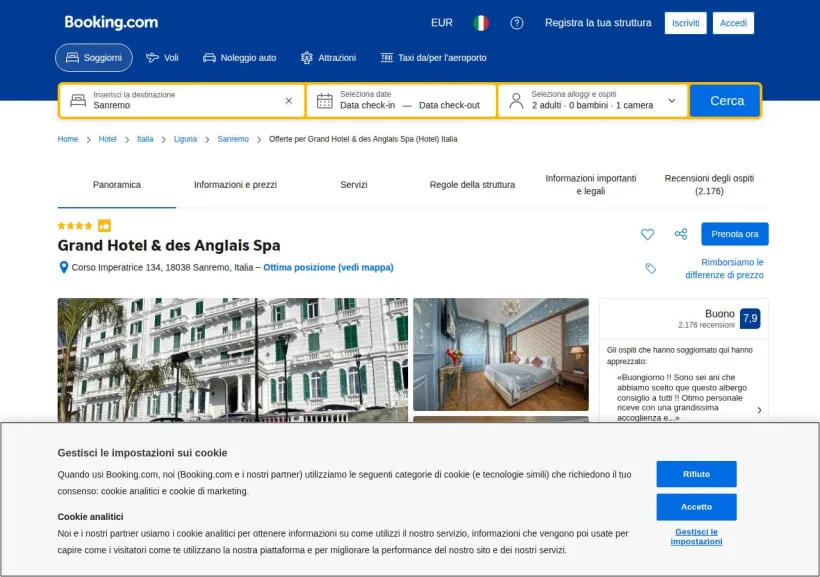Click the four-star hotel rating
This screenshot has height=577, width=820.
pos(75,226)
